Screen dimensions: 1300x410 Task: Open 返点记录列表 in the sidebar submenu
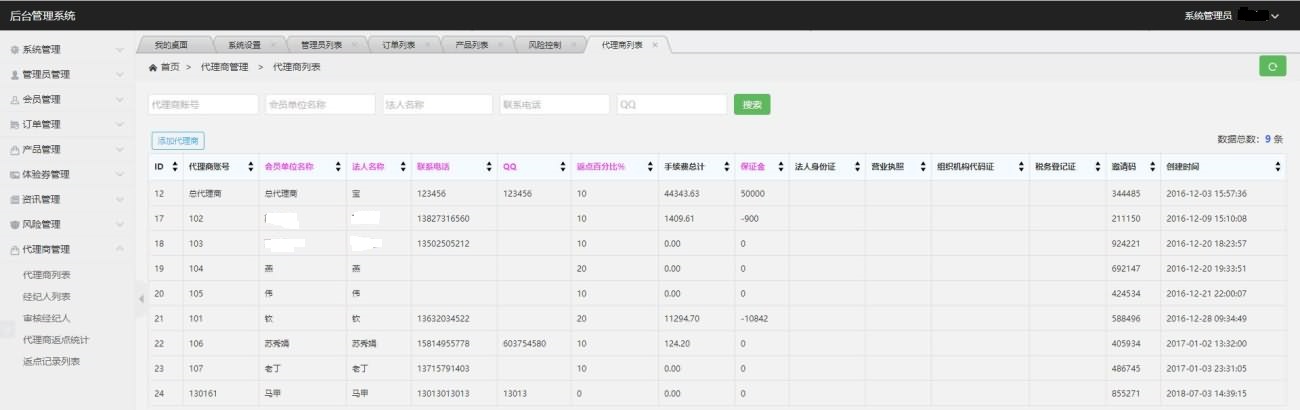pyautogui.click(x=51, y=361)
